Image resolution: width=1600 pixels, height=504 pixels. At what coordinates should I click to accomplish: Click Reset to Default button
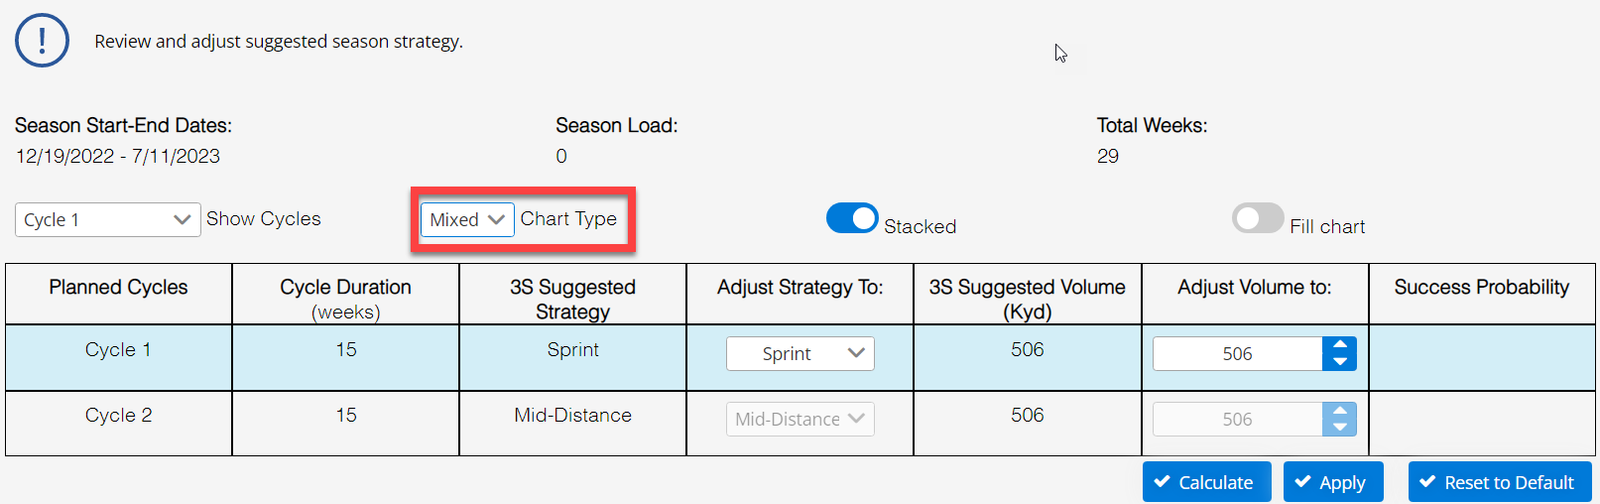[x=1499, y=482]
